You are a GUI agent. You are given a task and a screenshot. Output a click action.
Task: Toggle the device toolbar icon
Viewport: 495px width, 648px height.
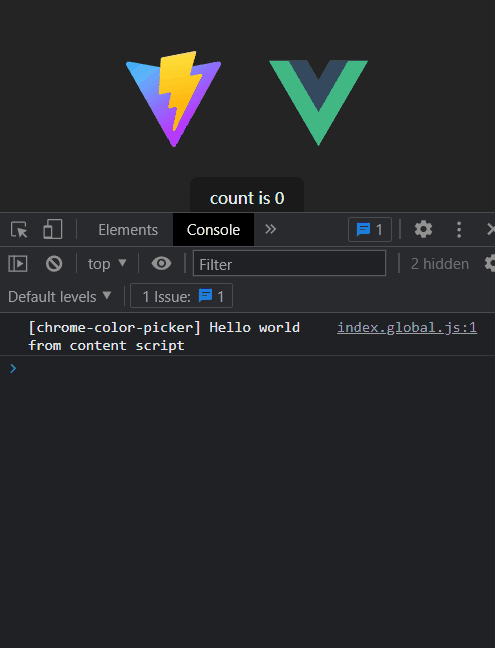(52, 229)
